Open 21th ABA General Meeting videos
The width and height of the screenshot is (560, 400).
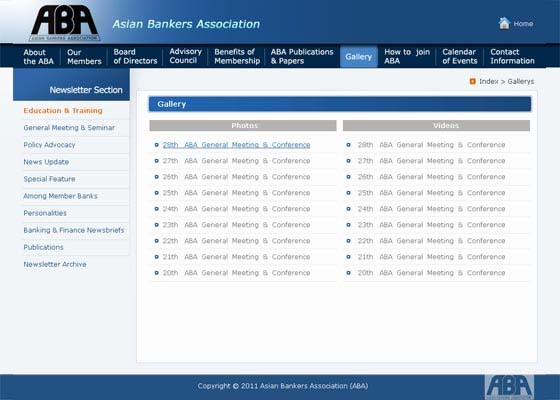point(431,257)
